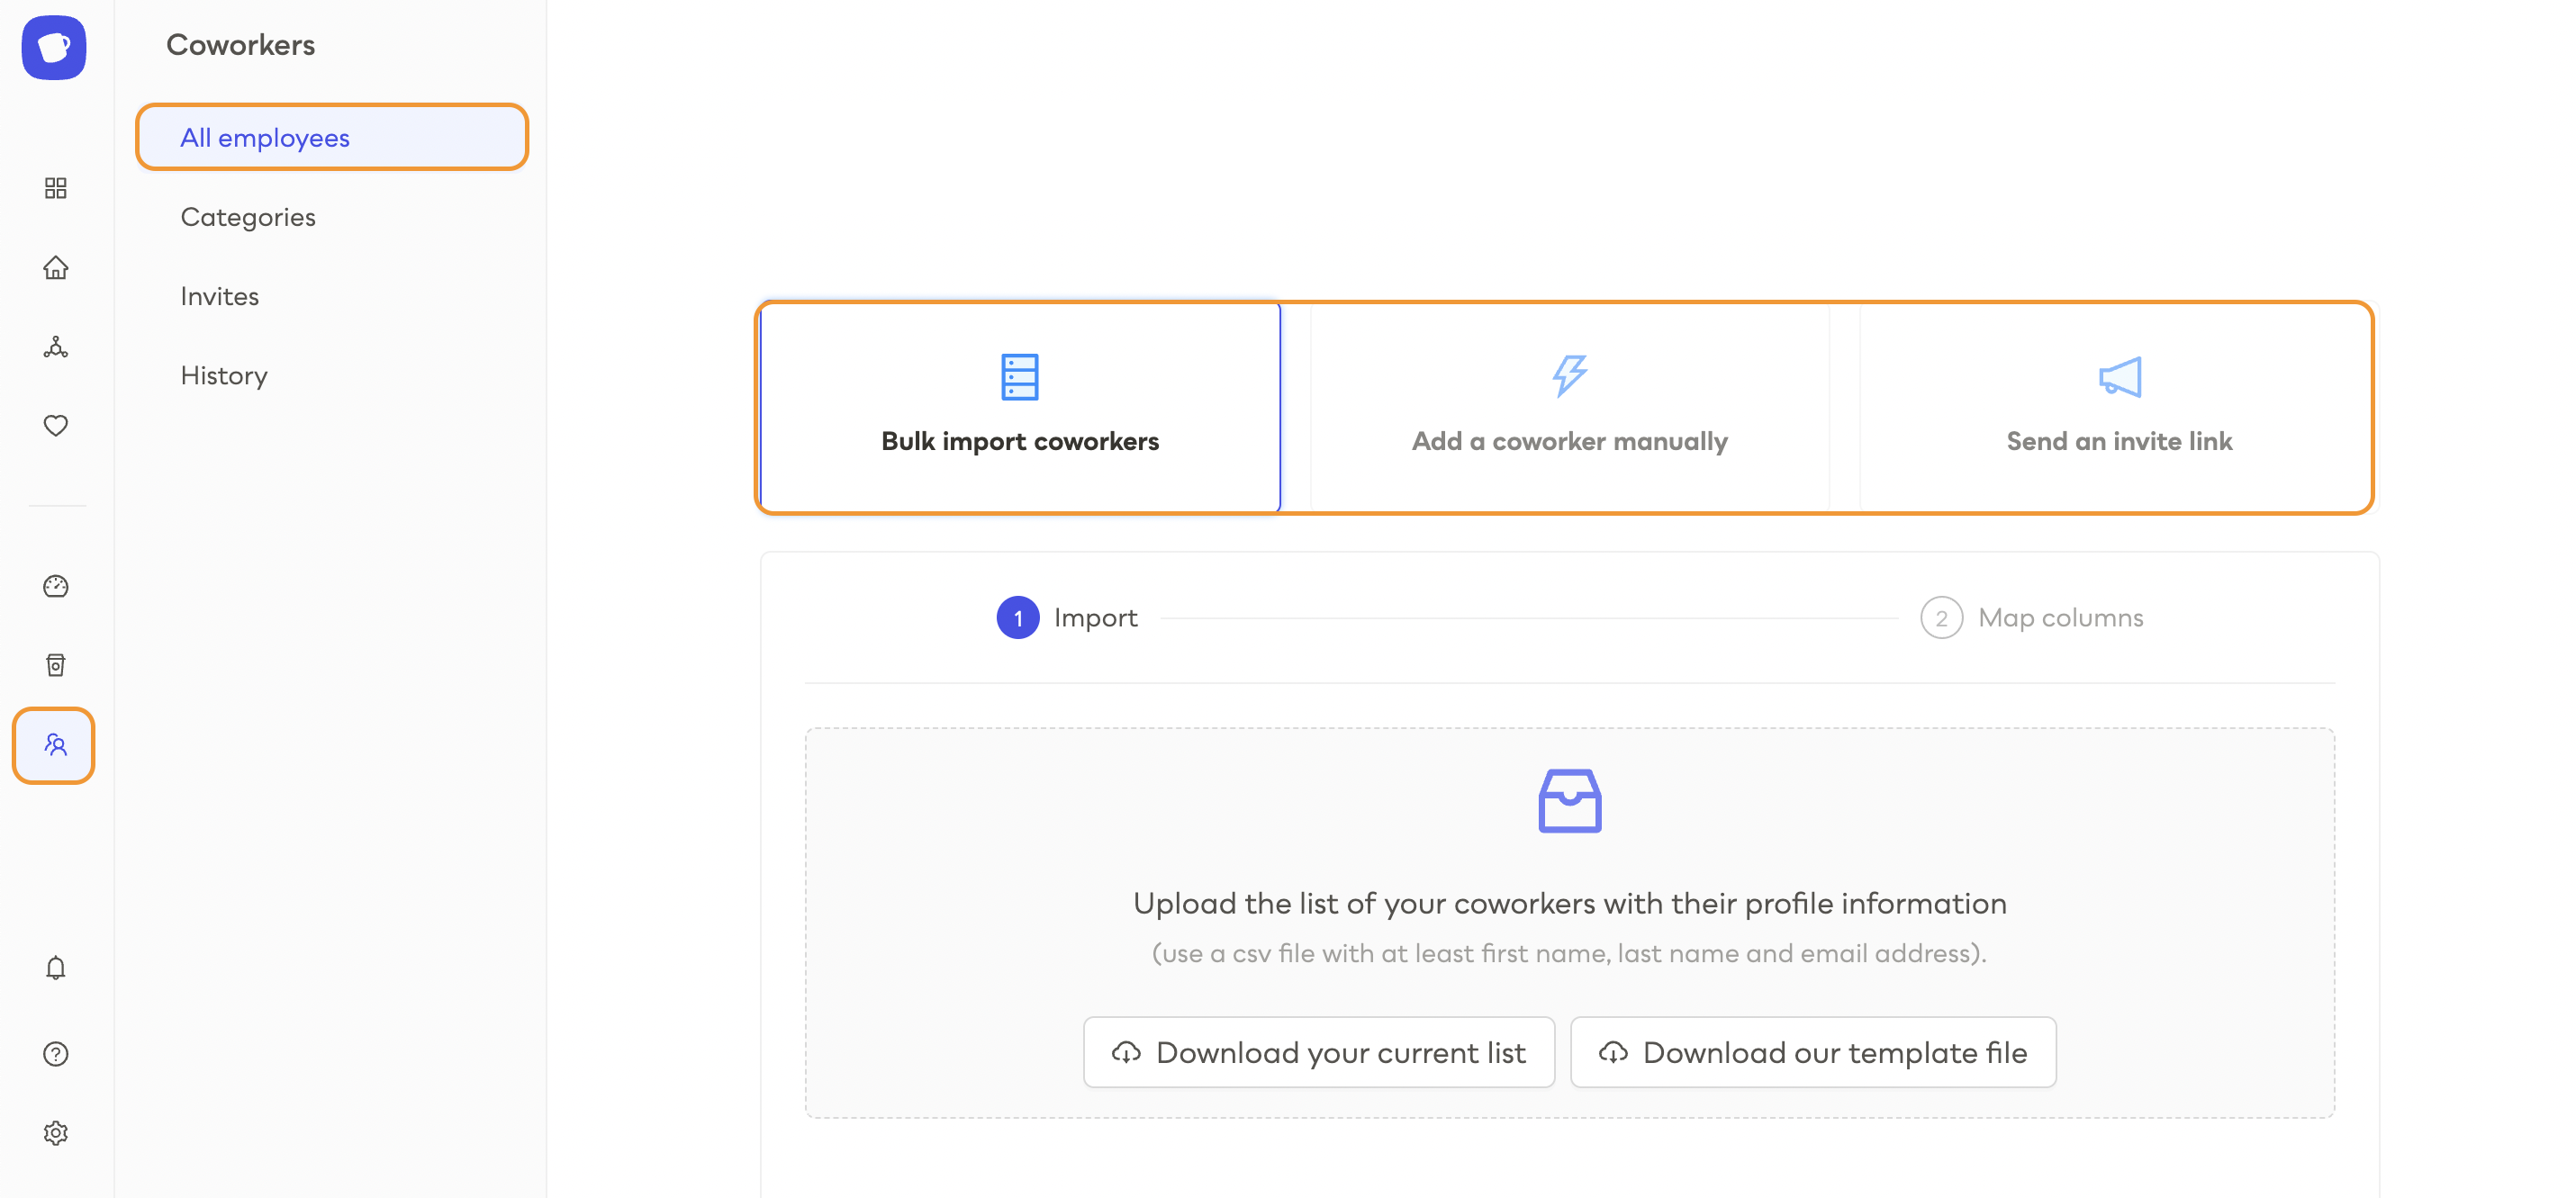
Task: Click the csv file requirements hint text
Action: click(1569, 953)
